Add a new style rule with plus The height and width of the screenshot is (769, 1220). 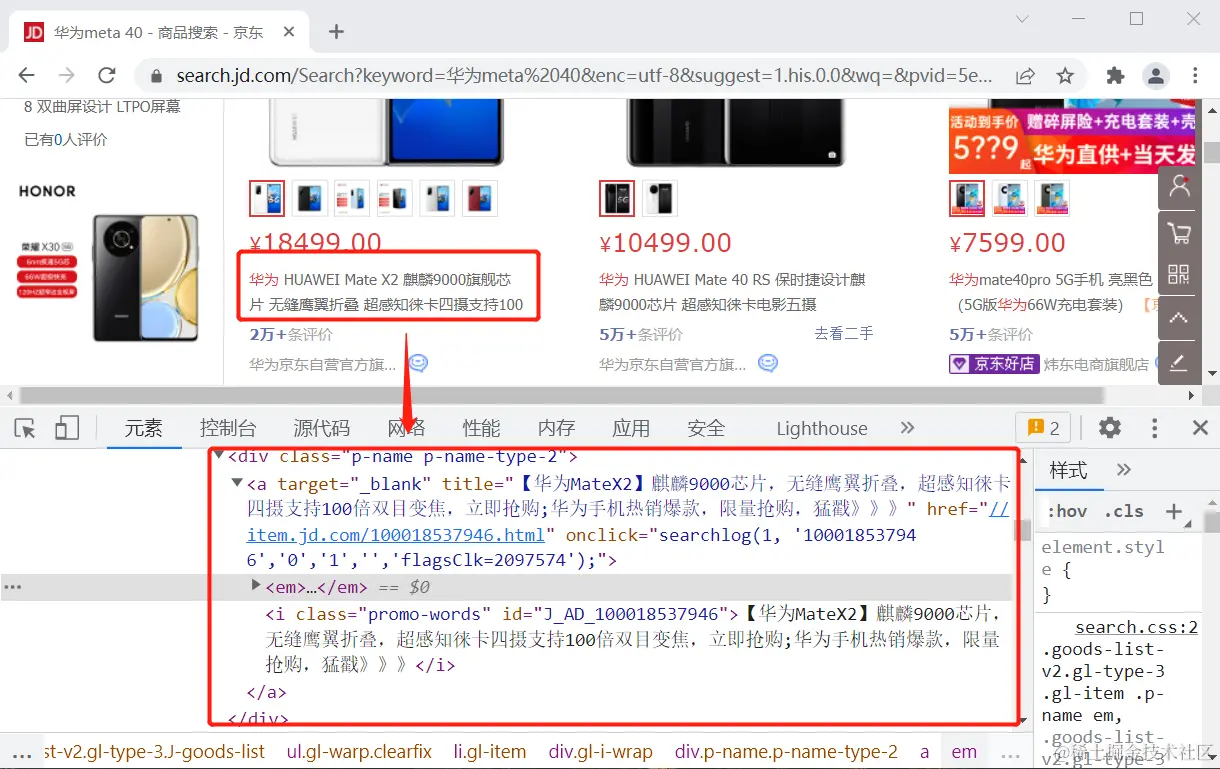click(x=1175, y=511)
